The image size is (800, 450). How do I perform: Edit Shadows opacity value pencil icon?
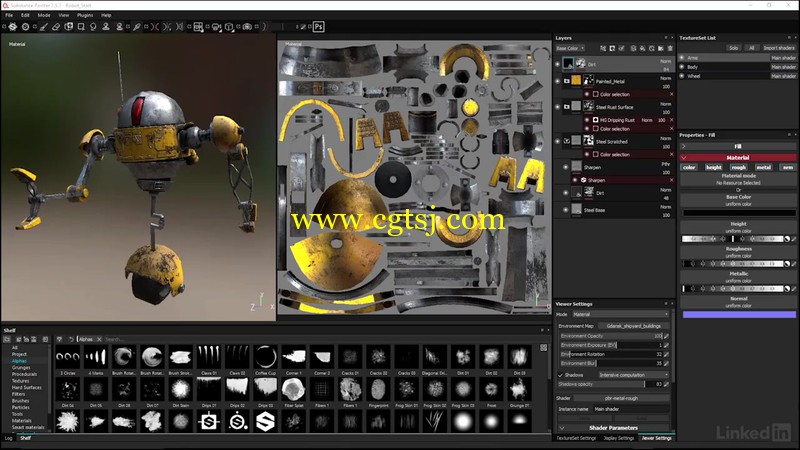(x=666, y=384)
